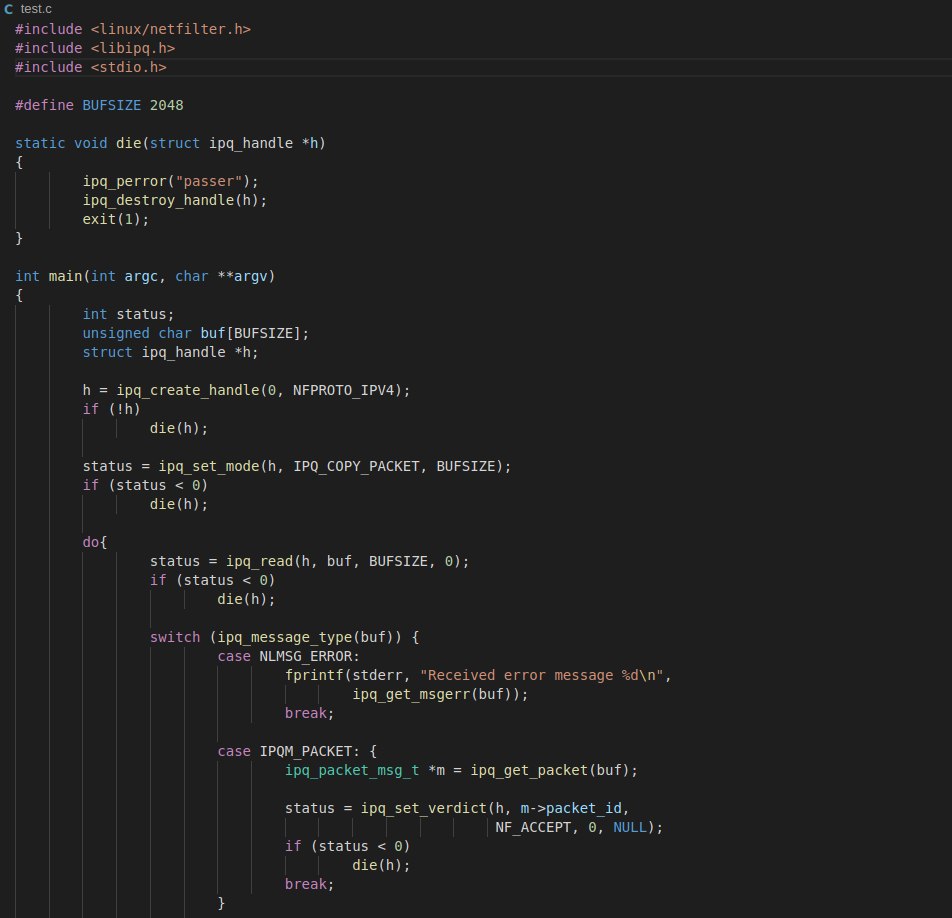Click ipq_create_handle call
This screenshot has height=918, width=952.
pyautogui.click(x=188, y=390)
